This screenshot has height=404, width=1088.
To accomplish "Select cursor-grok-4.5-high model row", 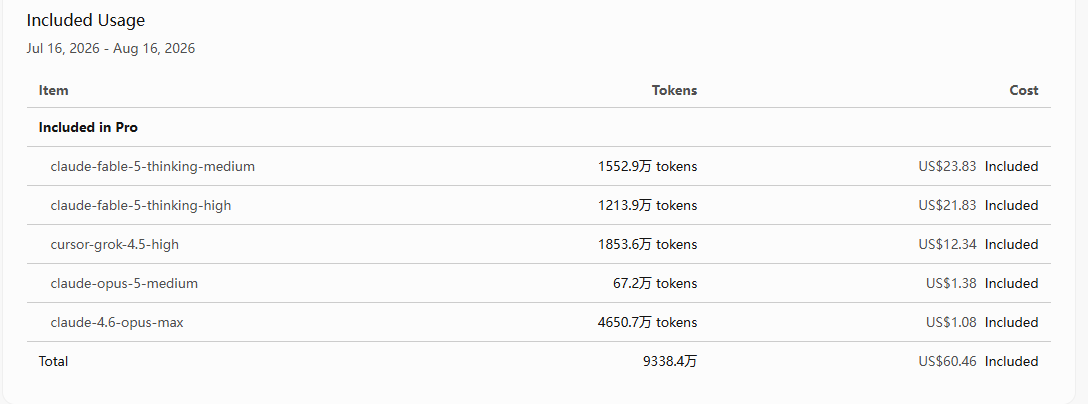I will point(538,244).
